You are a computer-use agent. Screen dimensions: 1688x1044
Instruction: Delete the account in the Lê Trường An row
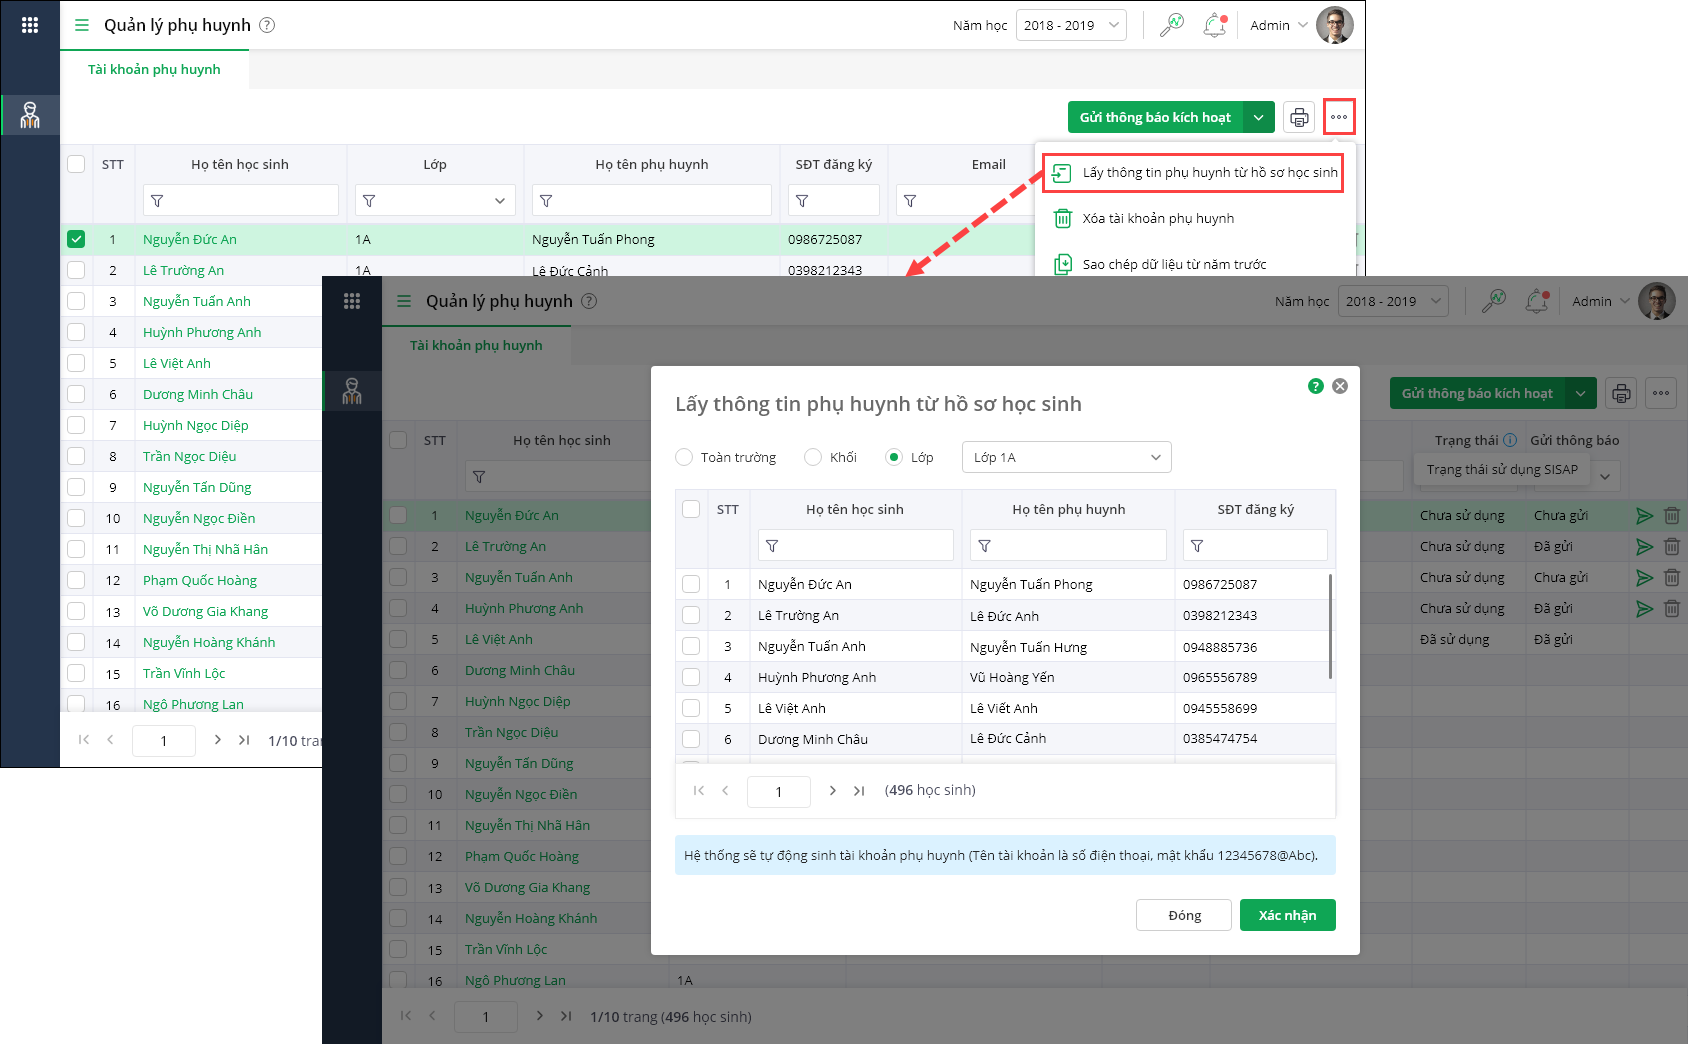(1671, 547)
